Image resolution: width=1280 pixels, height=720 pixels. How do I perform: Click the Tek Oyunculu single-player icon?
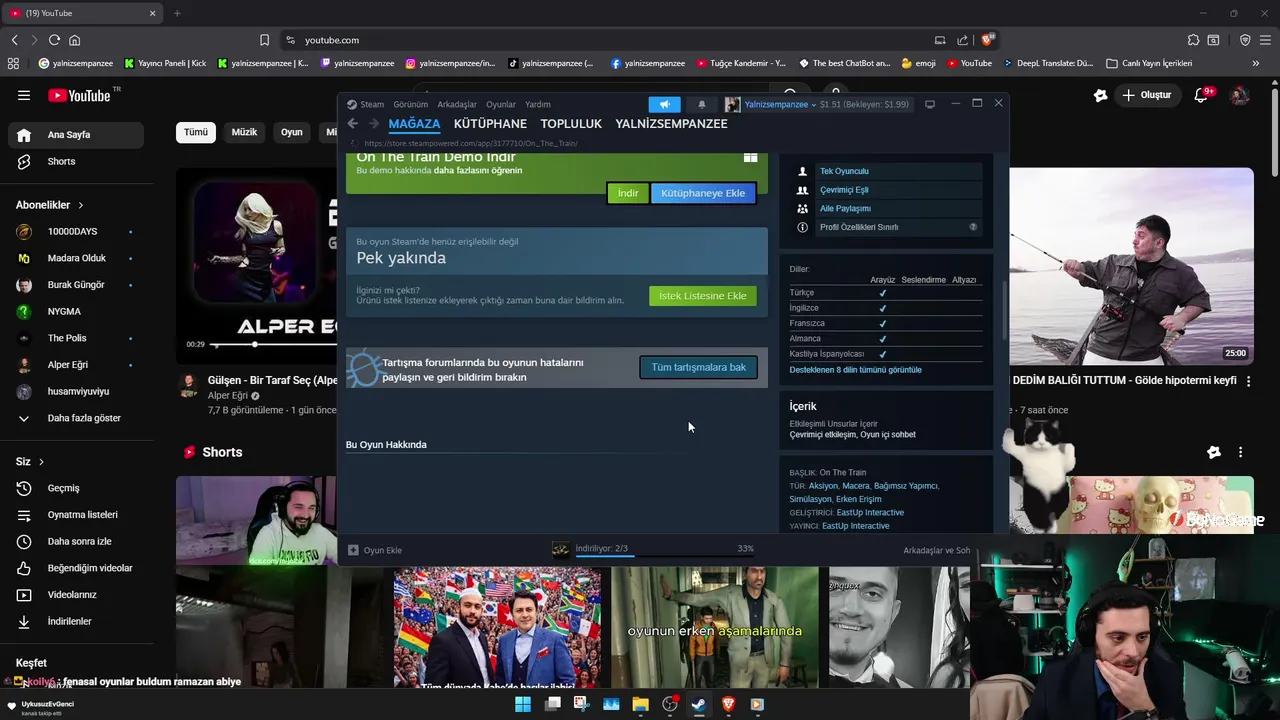pos(802,171)
